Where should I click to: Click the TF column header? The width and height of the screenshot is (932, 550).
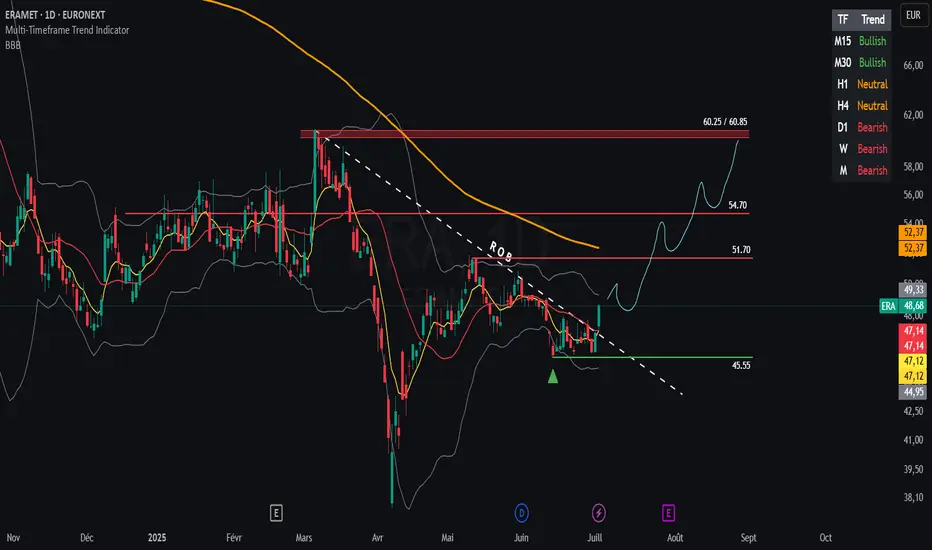843,20
